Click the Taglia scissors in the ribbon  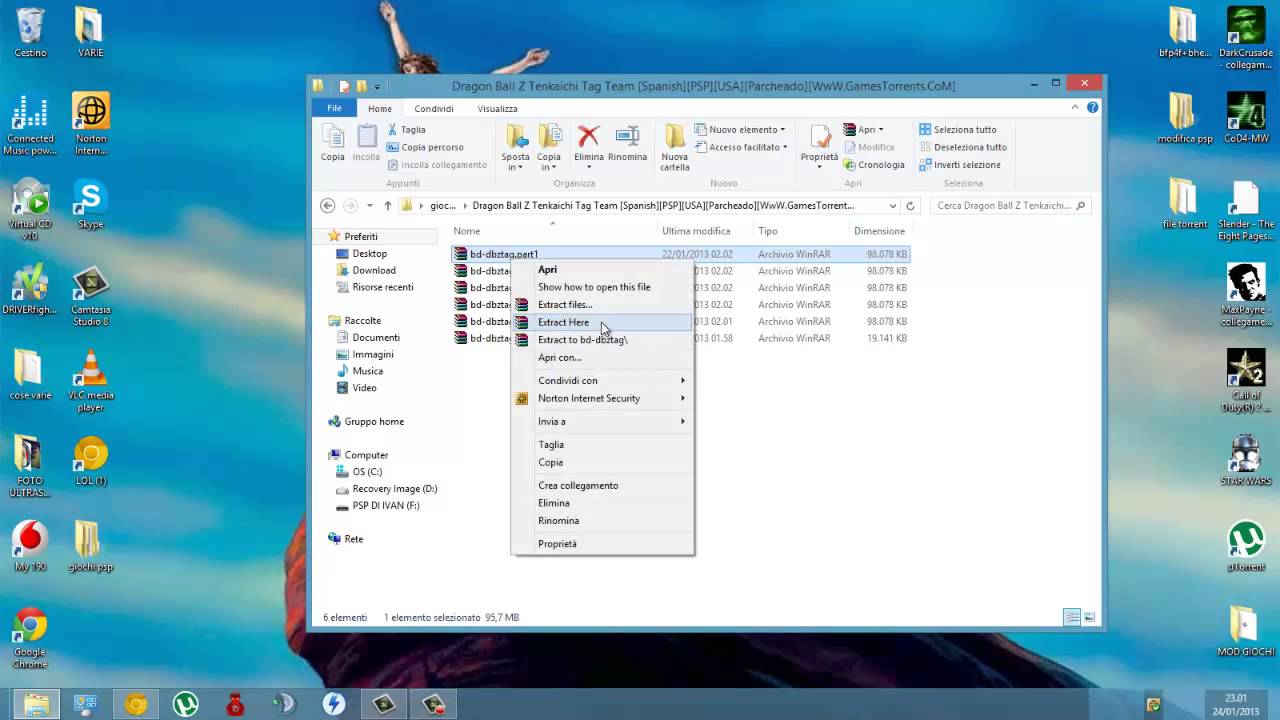coord(393,129)
